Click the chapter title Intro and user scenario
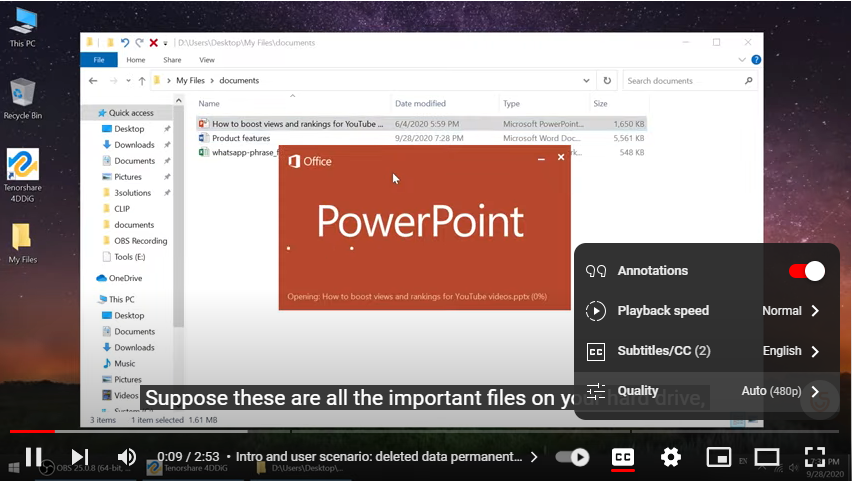The width and height of the screenshot is (854, 482). coord(379,457)
